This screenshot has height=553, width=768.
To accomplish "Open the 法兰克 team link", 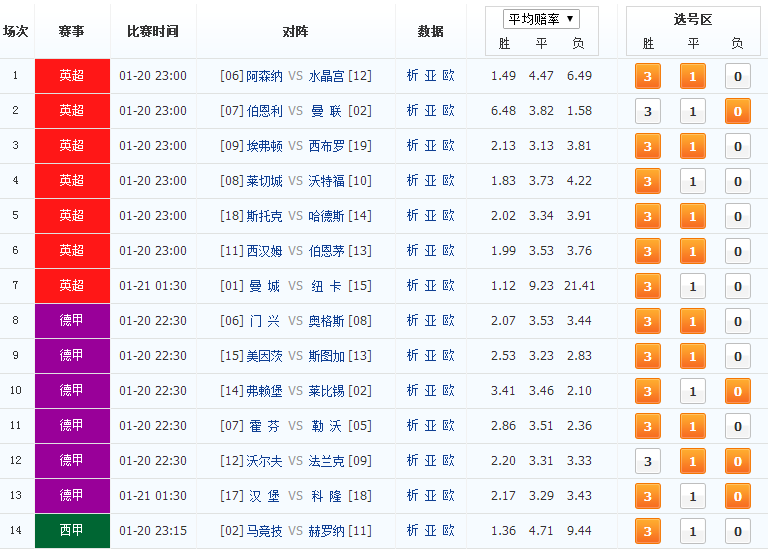I will [327, 461].
